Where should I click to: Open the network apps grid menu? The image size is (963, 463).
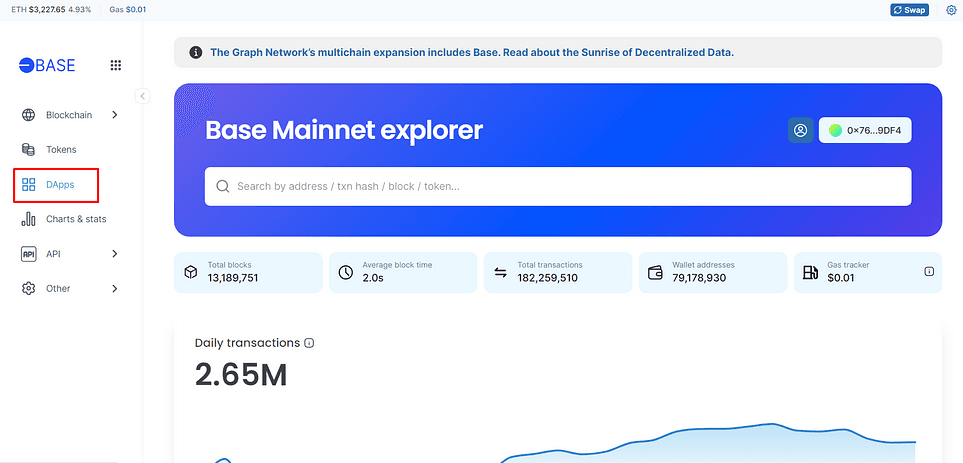click(115, 65)
